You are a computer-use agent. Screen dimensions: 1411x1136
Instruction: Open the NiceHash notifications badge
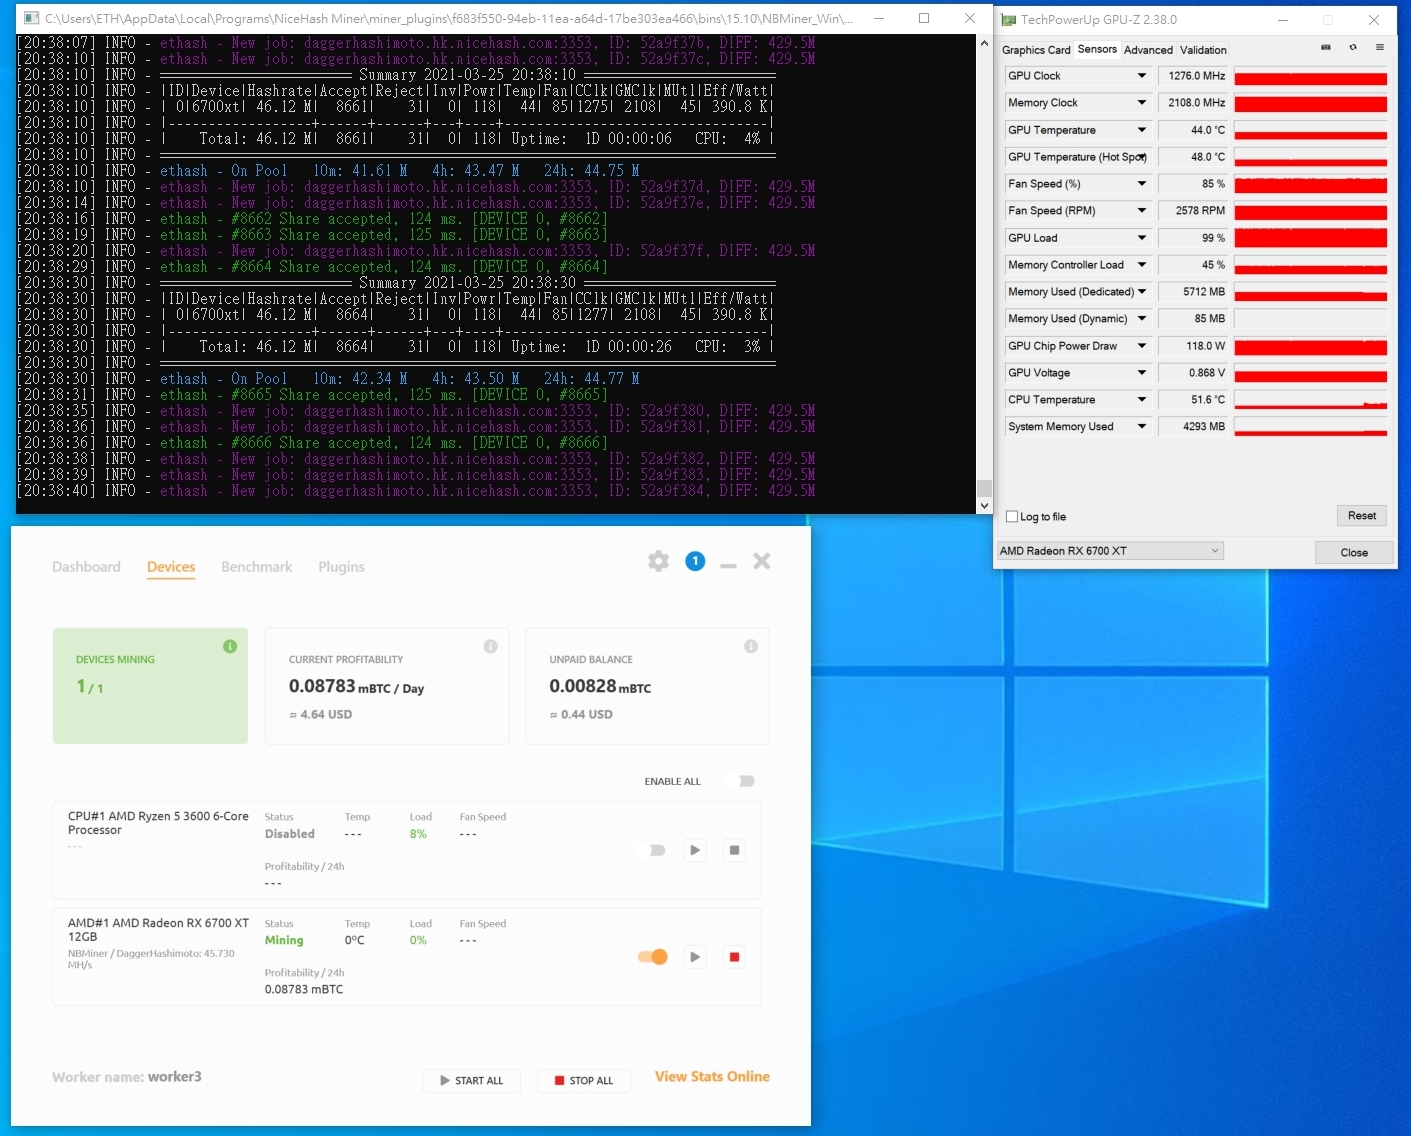(x=695, y=561)
